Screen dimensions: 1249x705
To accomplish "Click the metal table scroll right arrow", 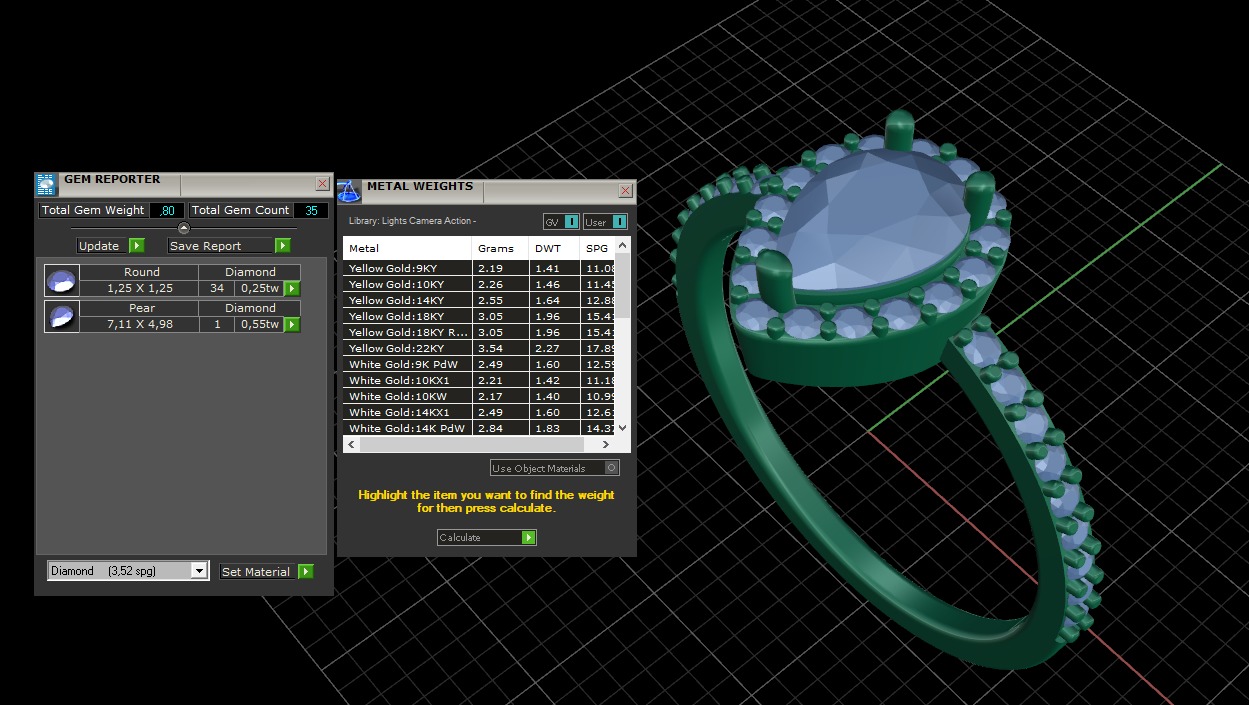I will (x=606, y=444).
